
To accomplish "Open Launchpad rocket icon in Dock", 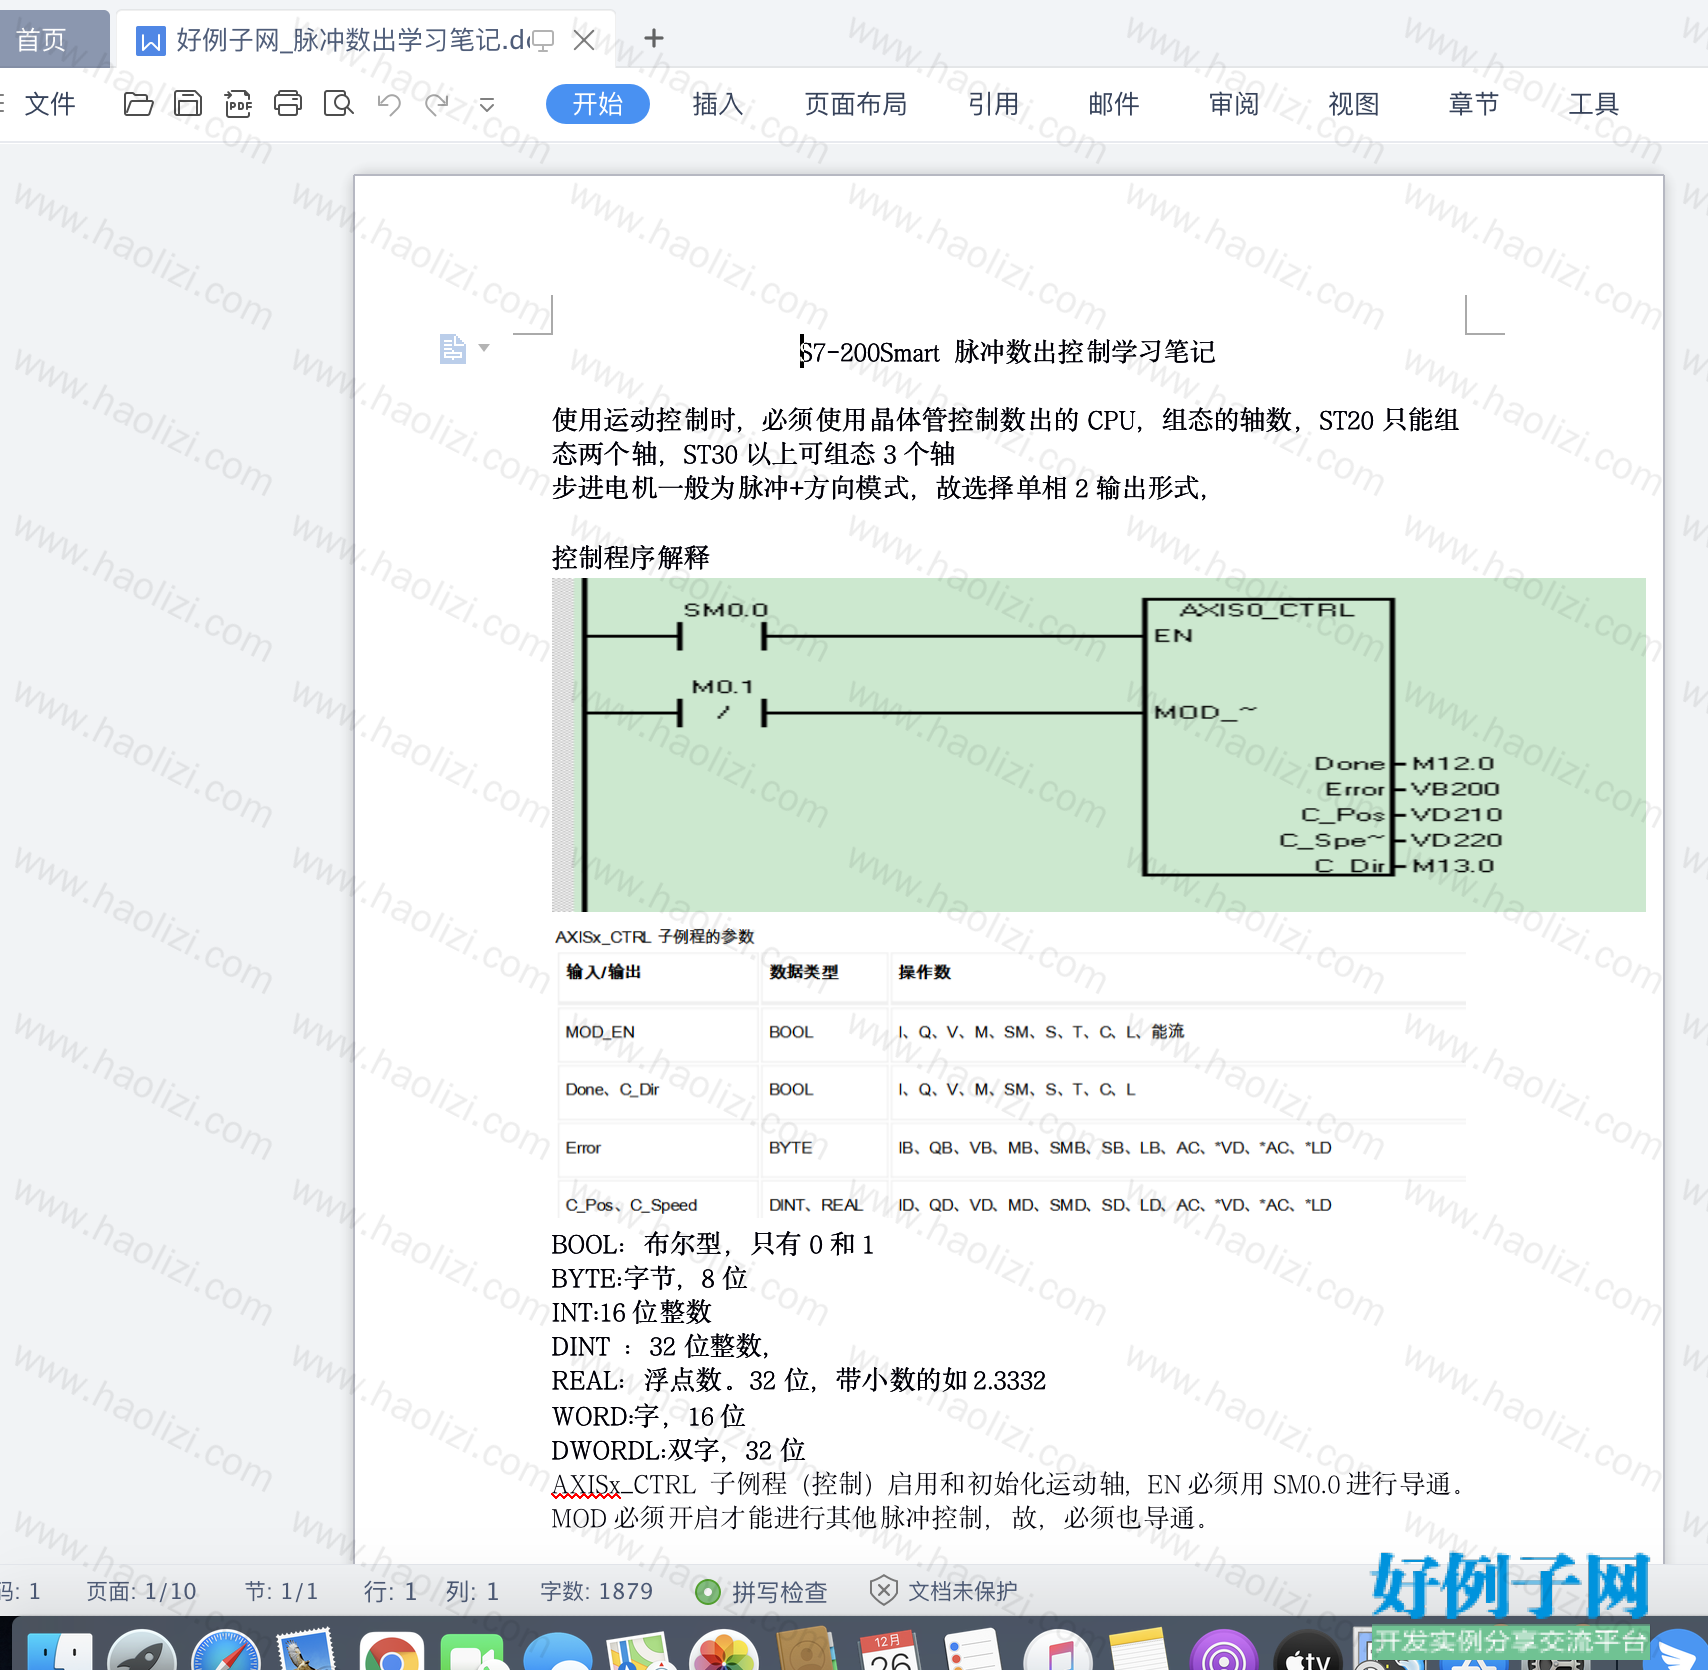I will coord(142,1650).
